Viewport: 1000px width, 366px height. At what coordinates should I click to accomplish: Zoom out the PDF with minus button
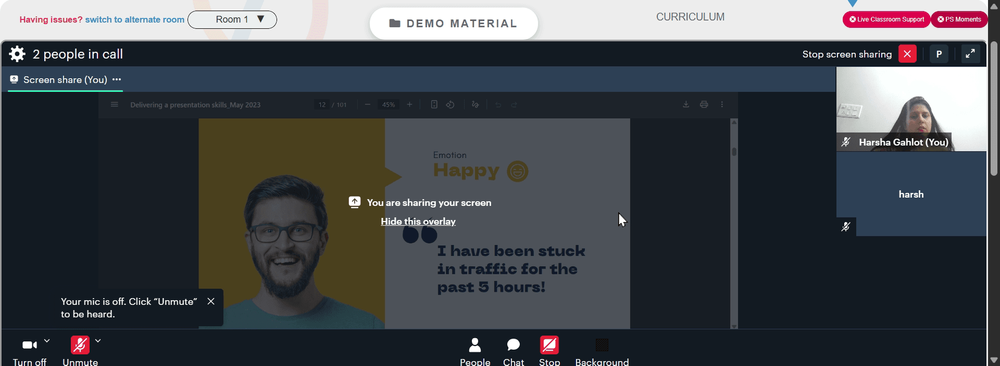pyautogui.click(x=367, y=105)
